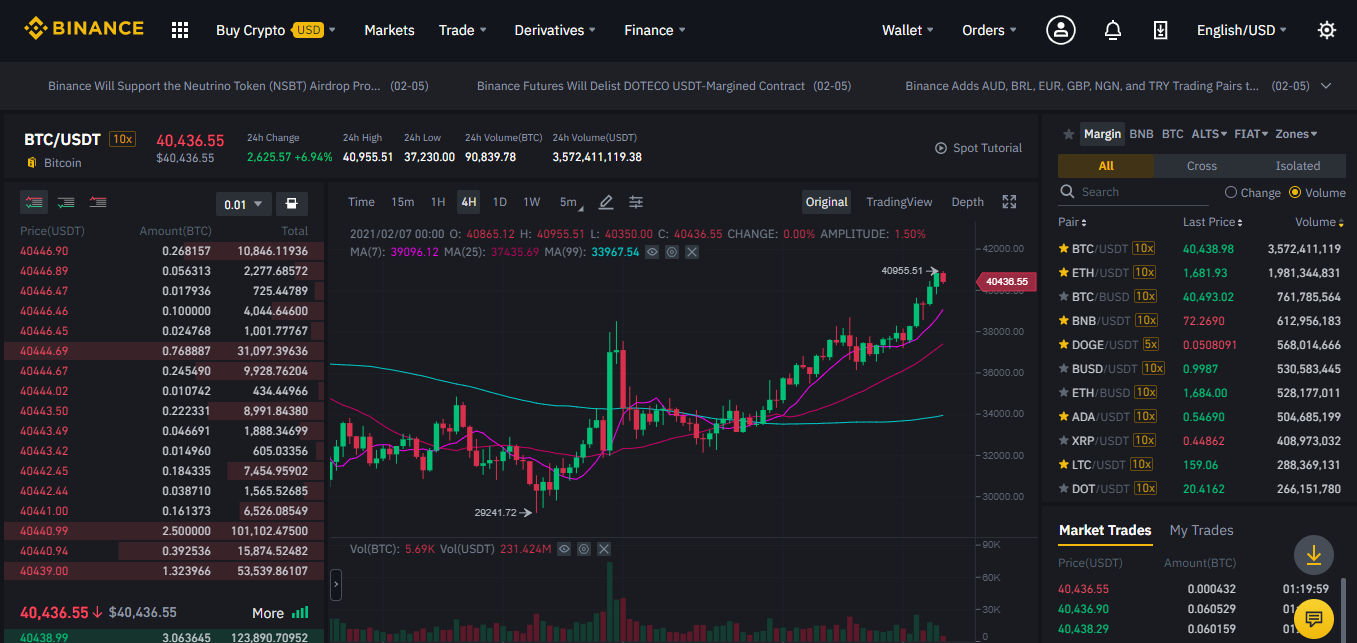Open the English/USD language dropdown

(x=1241, y=30)
